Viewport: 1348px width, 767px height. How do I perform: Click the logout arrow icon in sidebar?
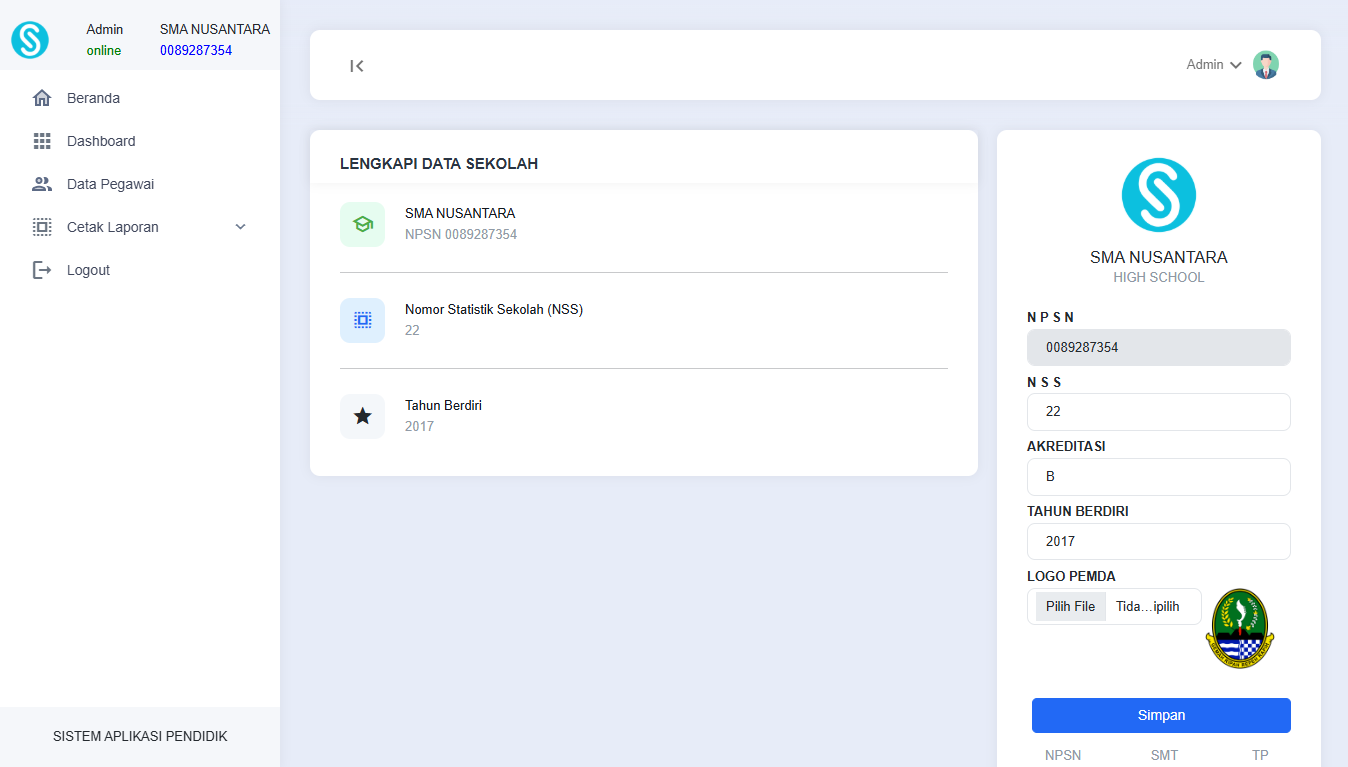pyautogui.click(x=42, y=270)
